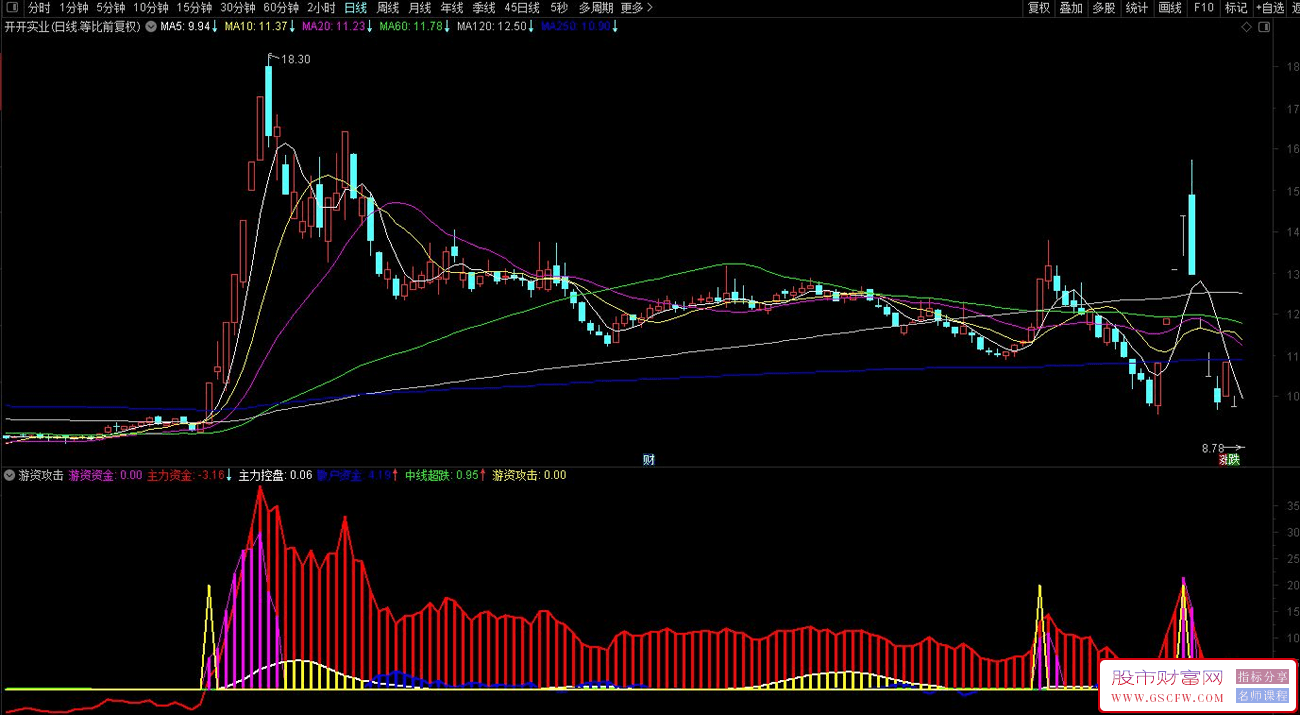Image resolution: width=1300 pixels, height=715 pixels.
Task: Click the 财 marker on the chart
Action: point(649,460)
